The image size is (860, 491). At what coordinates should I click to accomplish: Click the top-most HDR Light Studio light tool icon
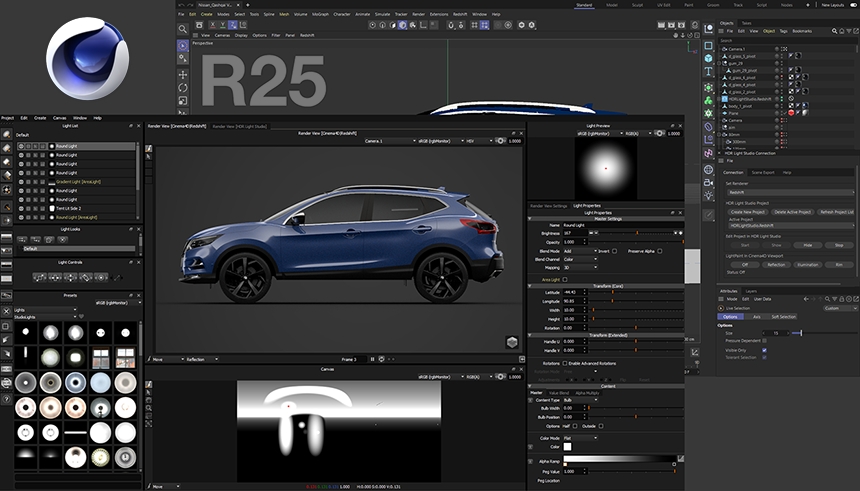click(7, 134)
